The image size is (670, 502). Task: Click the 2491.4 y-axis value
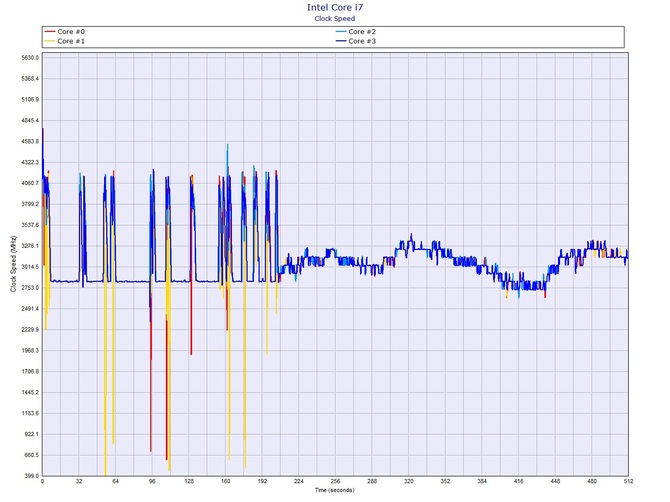point(30,309)
